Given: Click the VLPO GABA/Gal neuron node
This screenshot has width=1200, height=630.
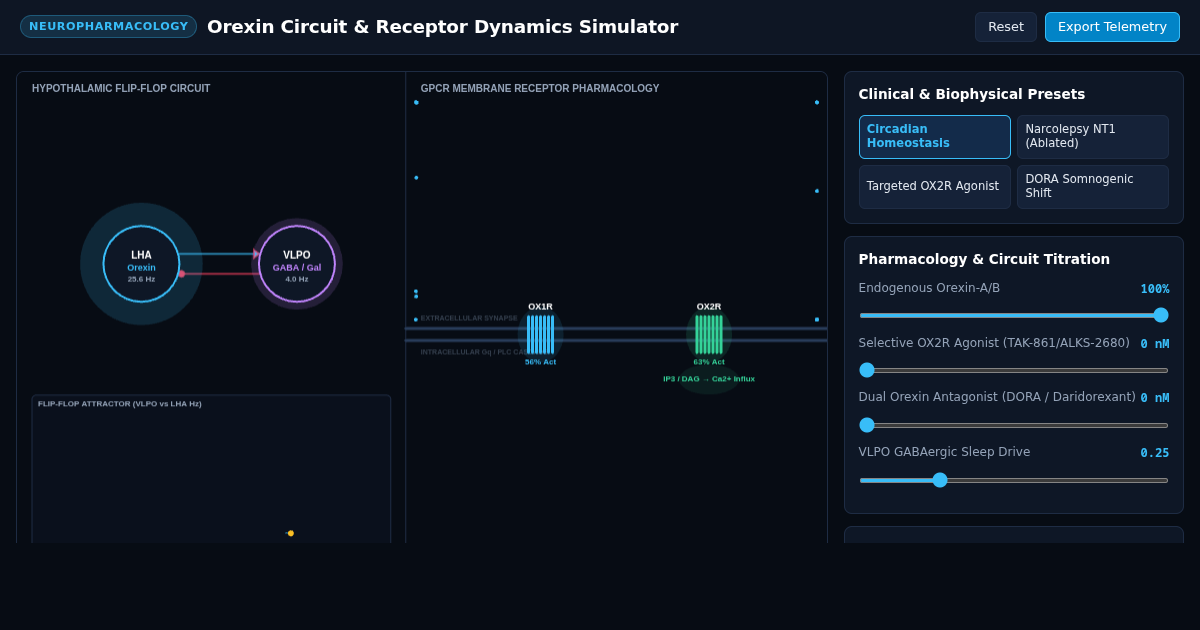Looking at the screenshot, I should click(297, 264).
